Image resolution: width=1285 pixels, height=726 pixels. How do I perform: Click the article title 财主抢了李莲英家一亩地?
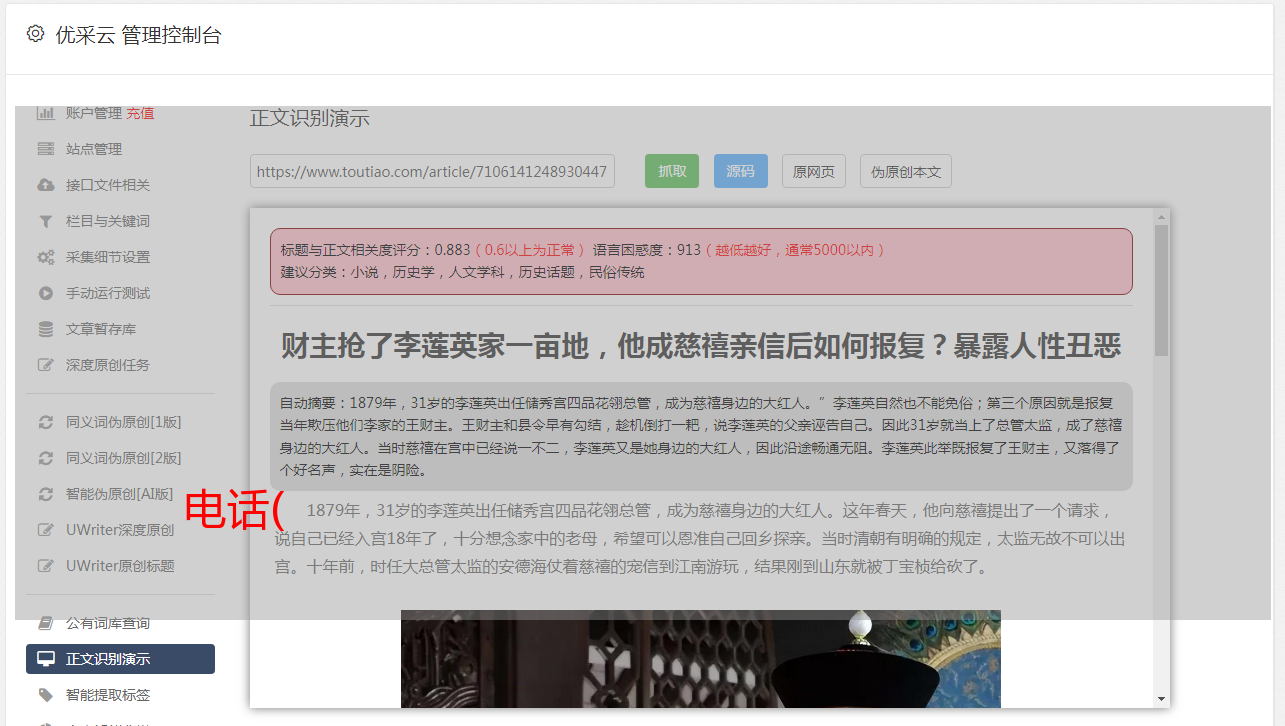tap(701, 347)
